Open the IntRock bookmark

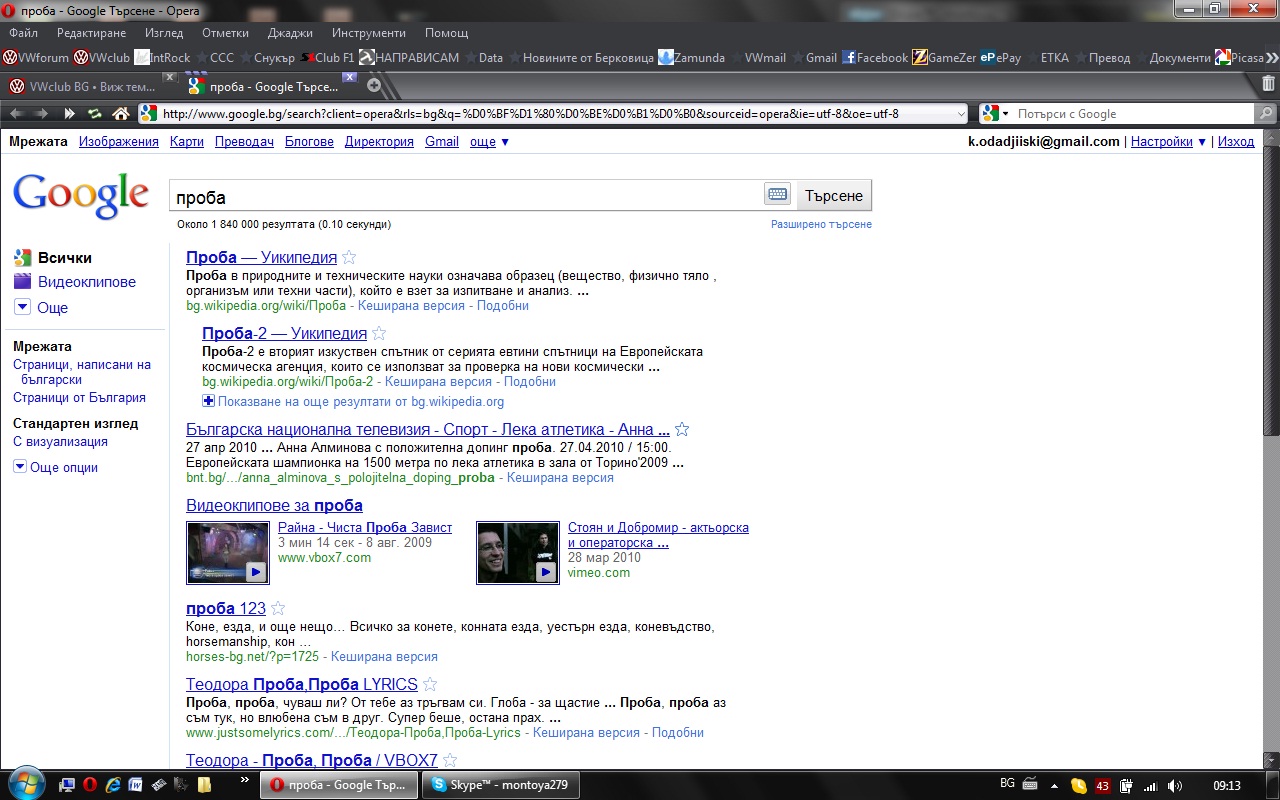(x=162, y=58)
